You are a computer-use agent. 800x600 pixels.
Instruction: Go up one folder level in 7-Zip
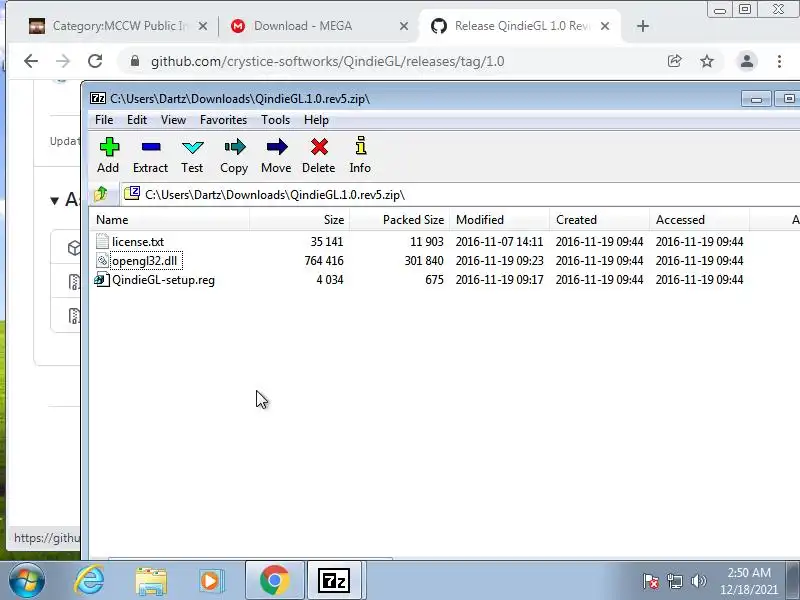pos(101,194)
